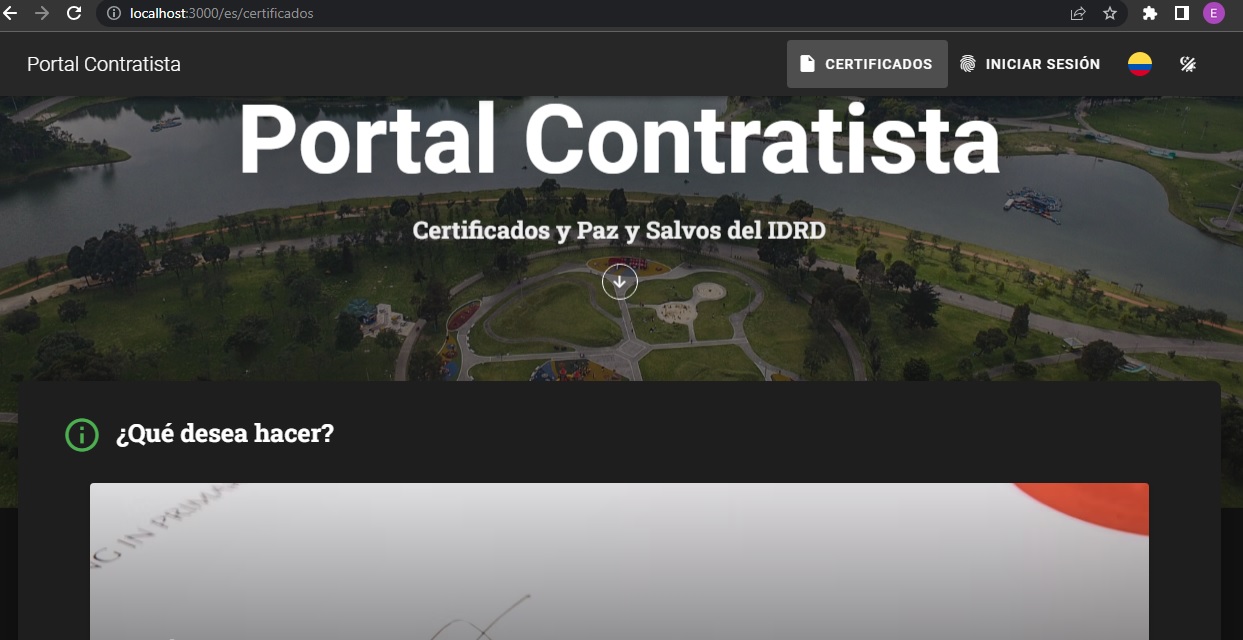The image size is (1243, 640).
Task: Toggle the dark/light theme icon in navbar
Action: 1187,64
